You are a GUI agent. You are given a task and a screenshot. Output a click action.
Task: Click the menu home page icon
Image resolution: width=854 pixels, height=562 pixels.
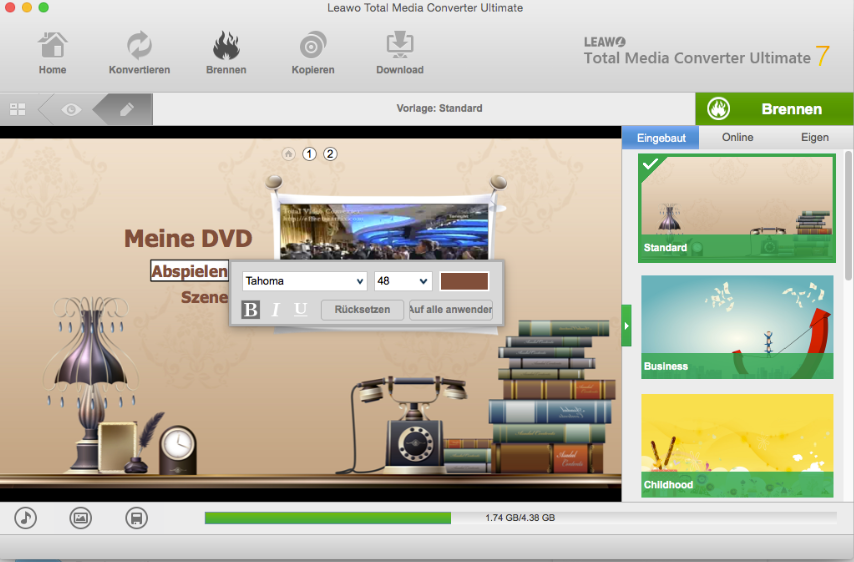click(289, 154)
